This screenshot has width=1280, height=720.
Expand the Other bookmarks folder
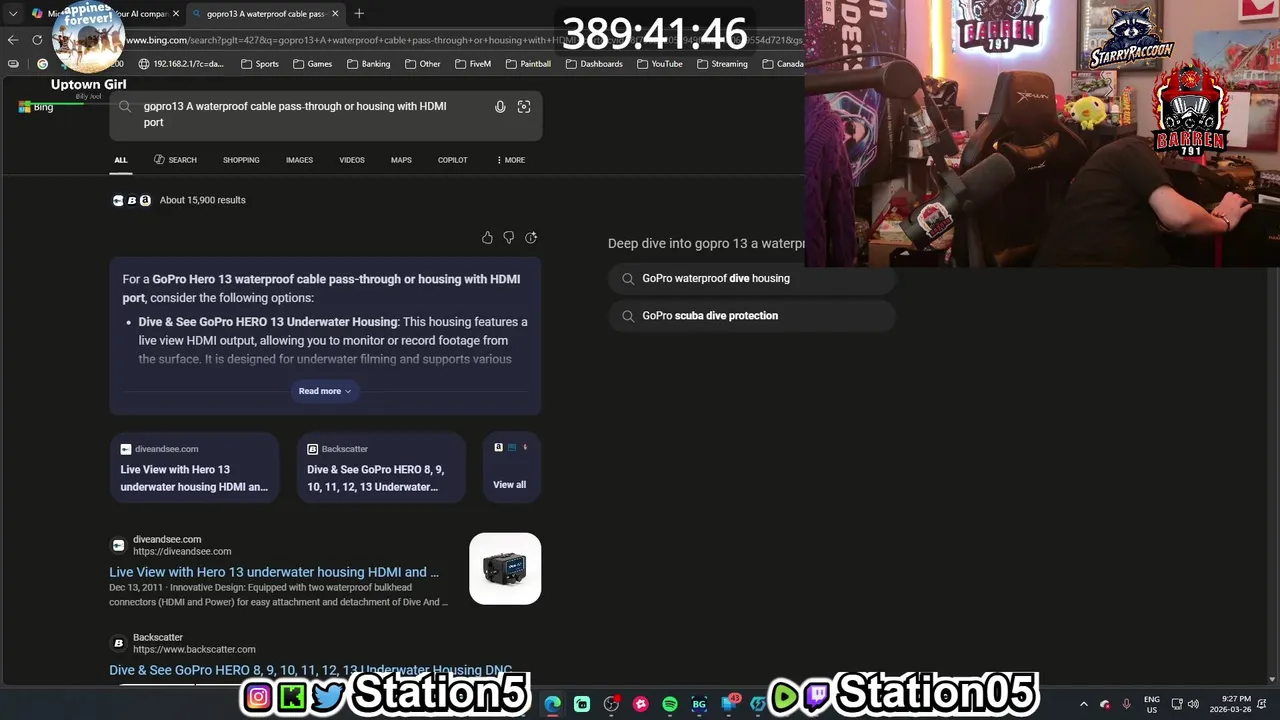click(x=423, y=64)
